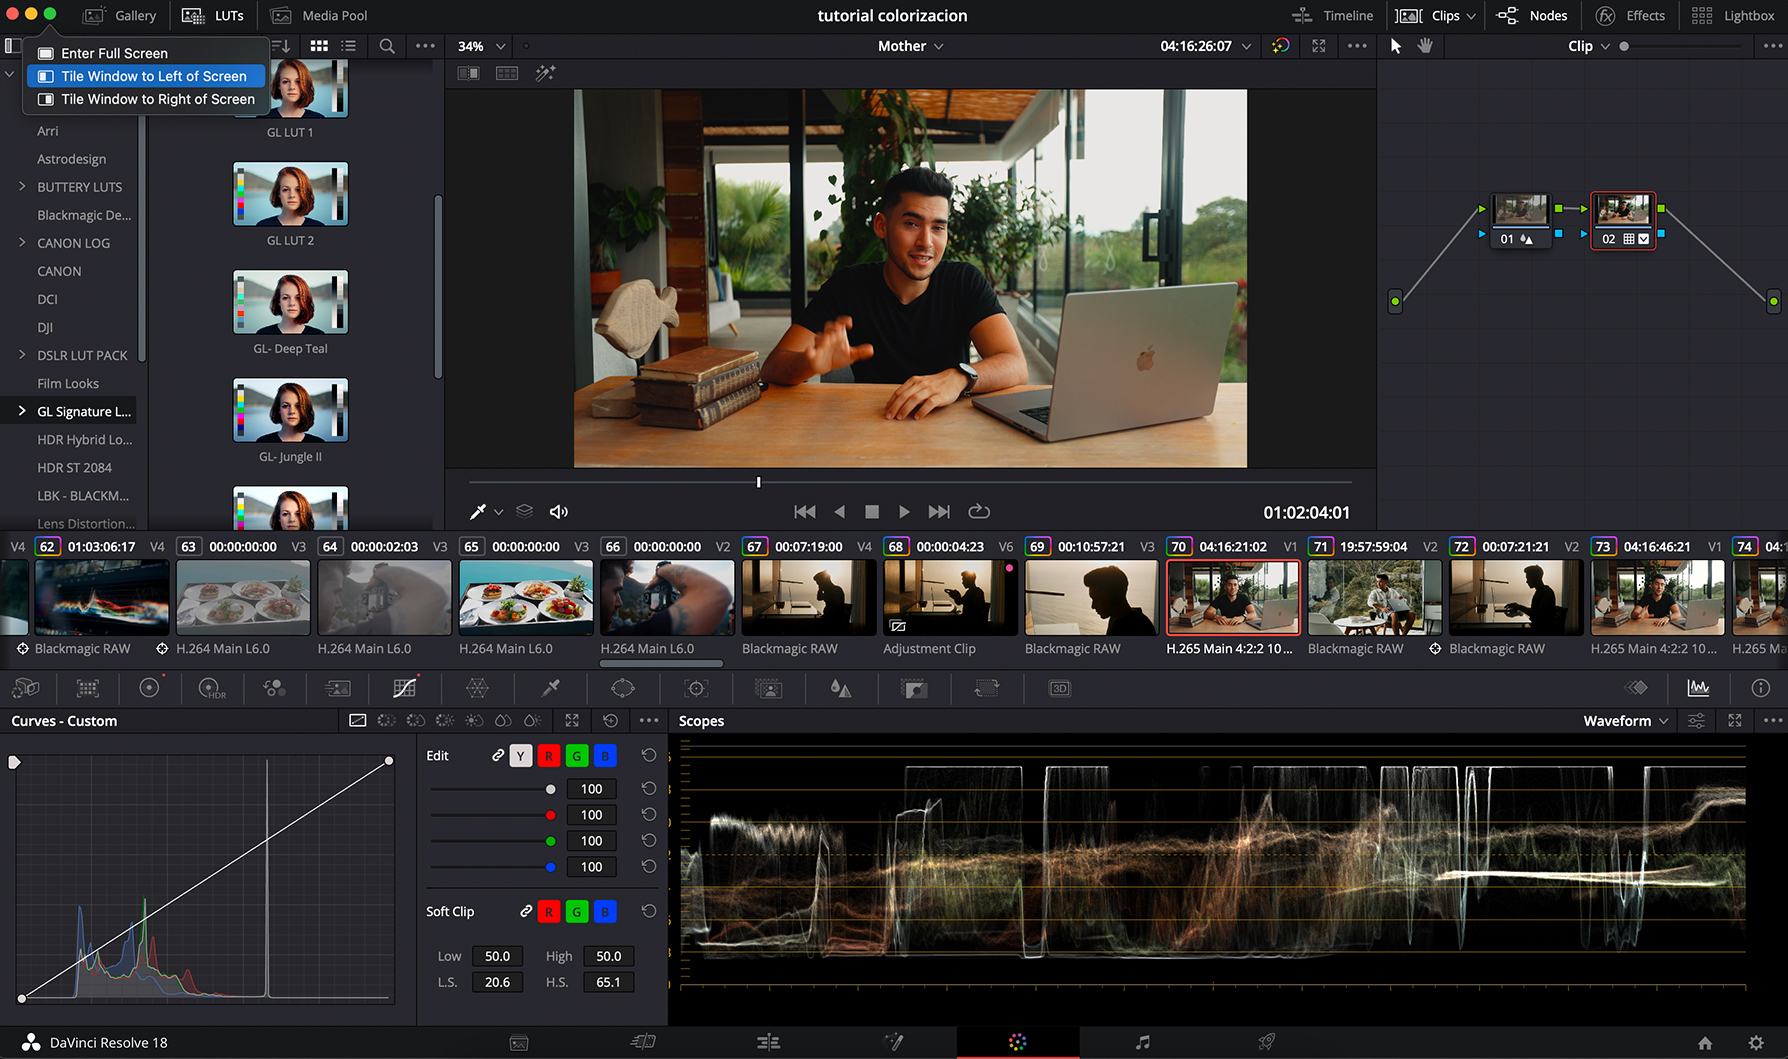Image resolution: width=1788 pixels, height=1059 pixels.
Task: Toggle the image wipe split view icon
Action: [468, 73]
